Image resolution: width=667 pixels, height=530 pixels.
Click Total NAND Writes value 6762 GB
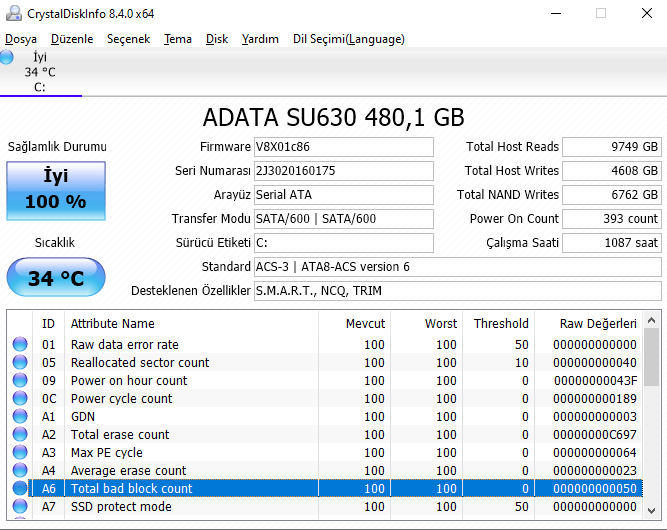[612, 195]
